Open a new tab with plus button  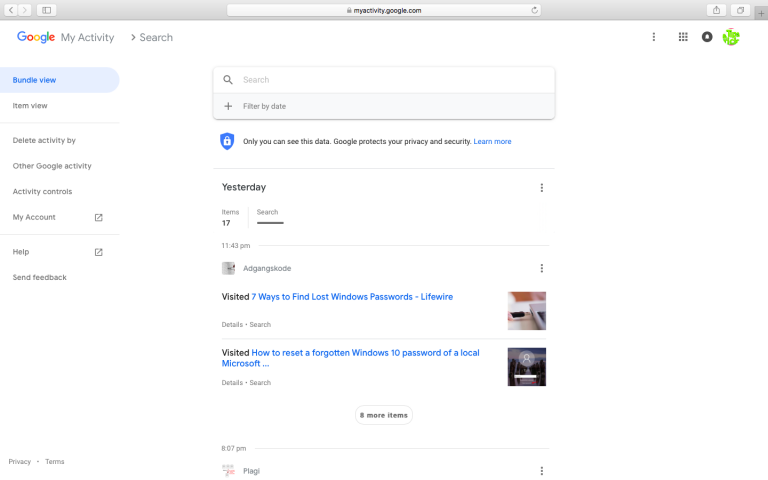(x=761, y=13)
